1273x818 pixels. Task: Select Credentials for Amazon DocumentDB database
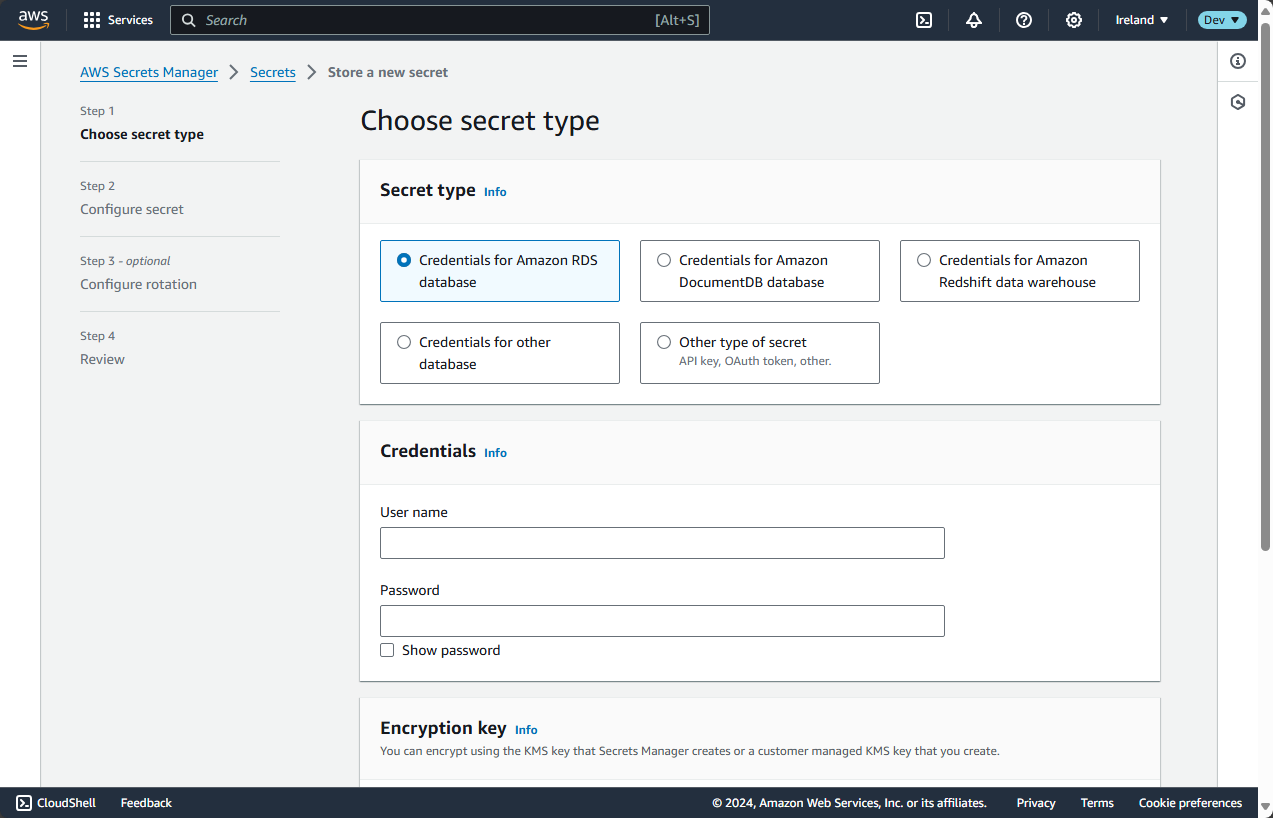pyautogui.click(x=664, y=260)
